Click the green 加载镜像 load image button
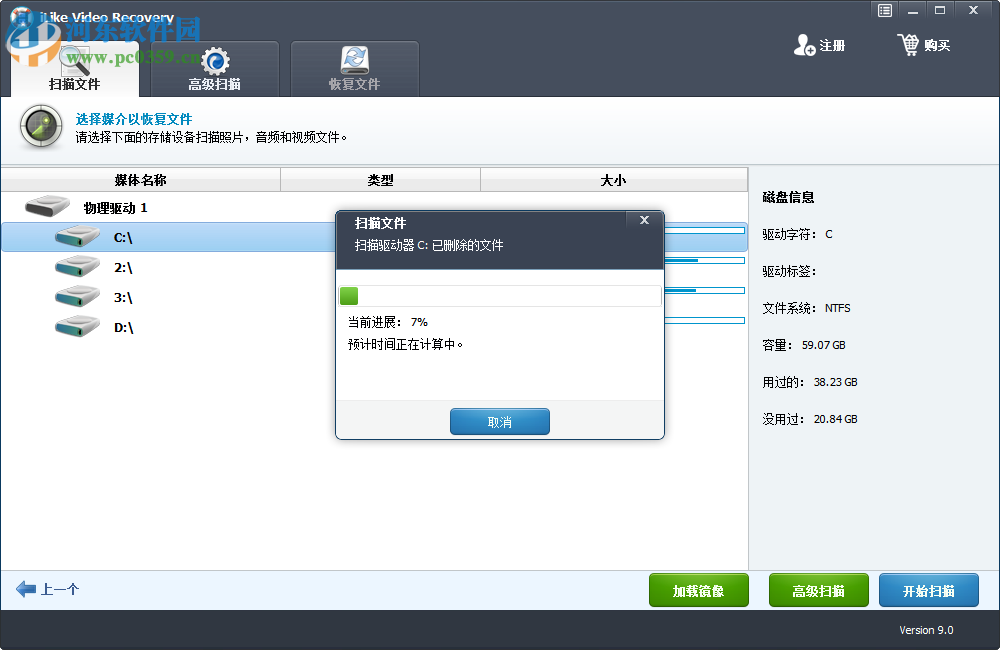Viewport: 1000px width, 650px height. pos(698,590)
